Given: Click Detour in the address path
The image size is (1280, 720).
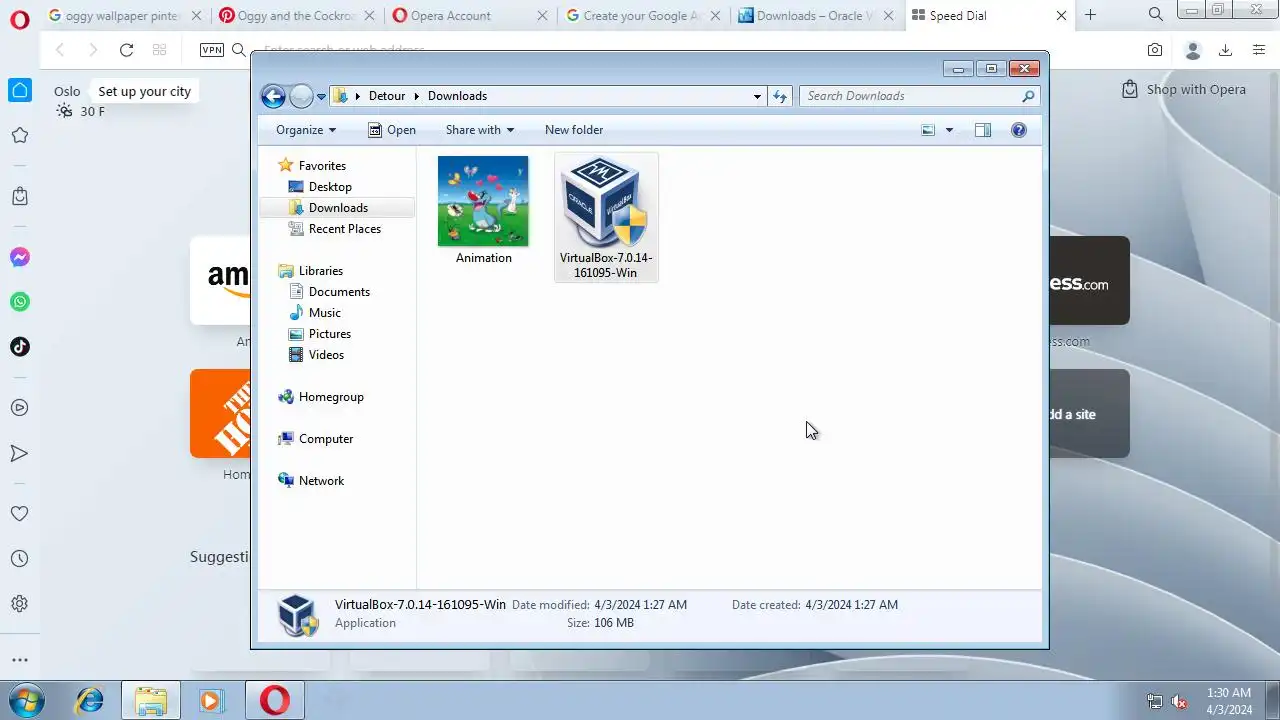Looking at the screenshot, I should 387,96.
